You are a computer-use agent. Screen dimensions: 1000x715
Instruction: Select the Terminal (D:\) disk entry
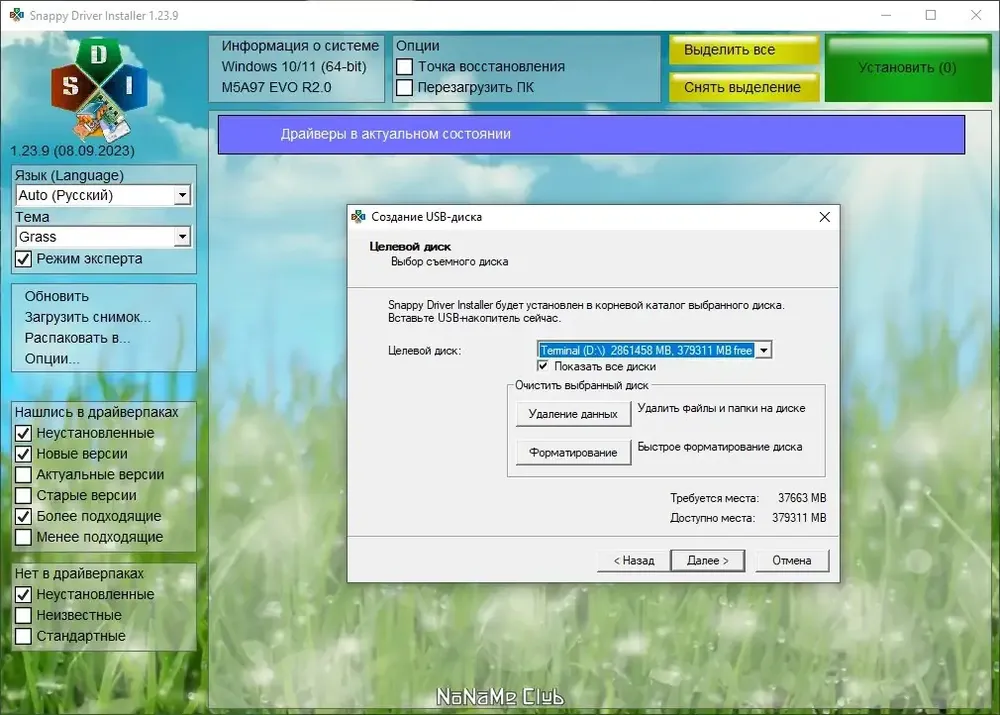(647, 350)
